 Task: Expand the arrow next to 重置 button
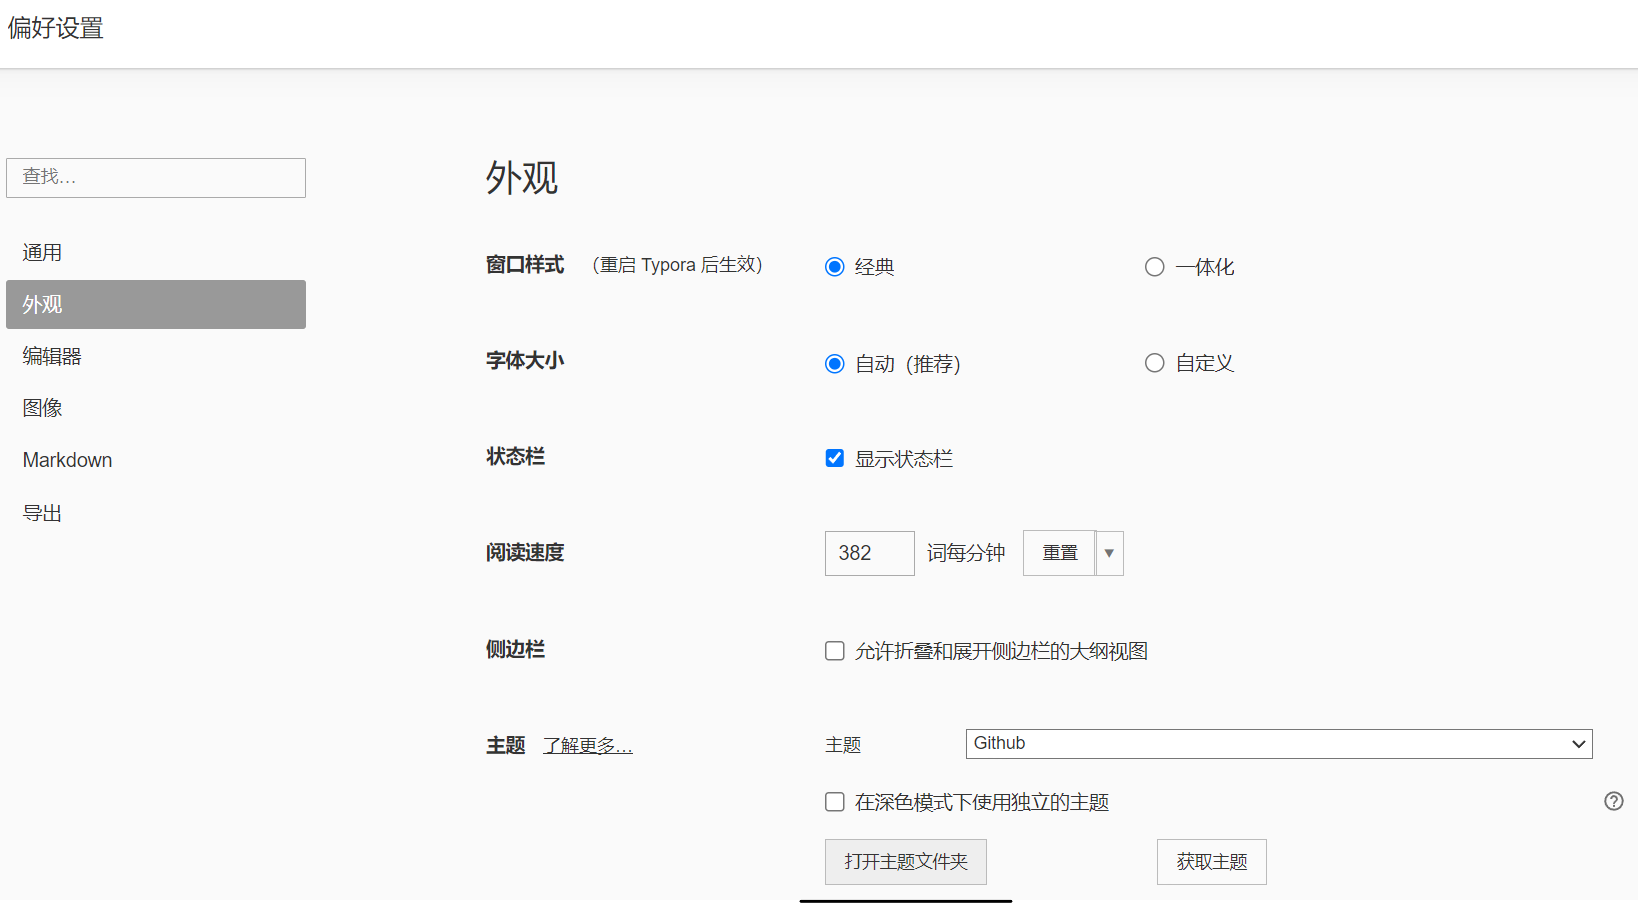[x=1109, y=553]
